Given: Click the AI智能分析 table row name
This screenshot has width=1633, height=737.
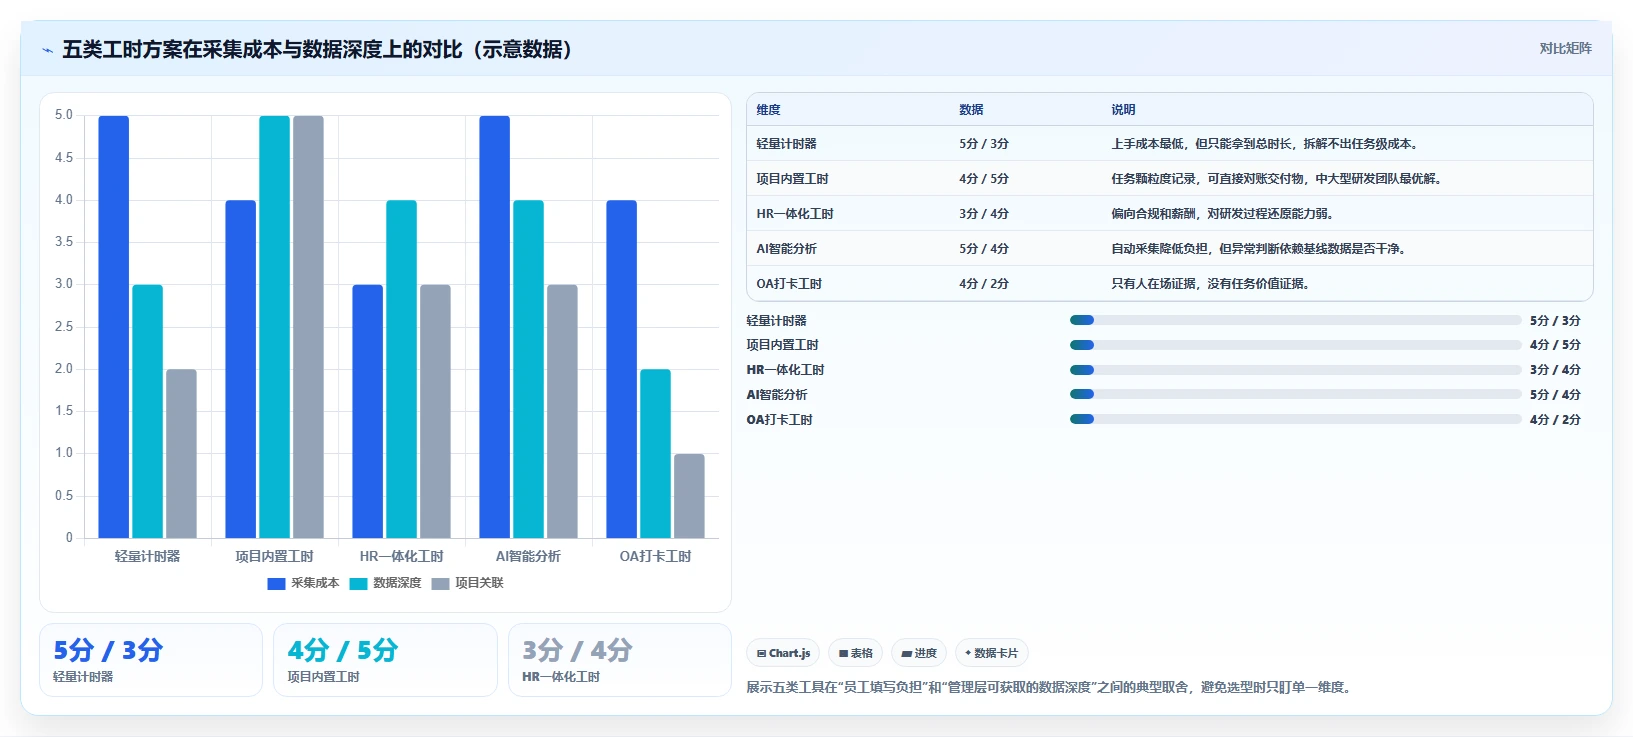Looking at the screenshot, I should 786,249.
